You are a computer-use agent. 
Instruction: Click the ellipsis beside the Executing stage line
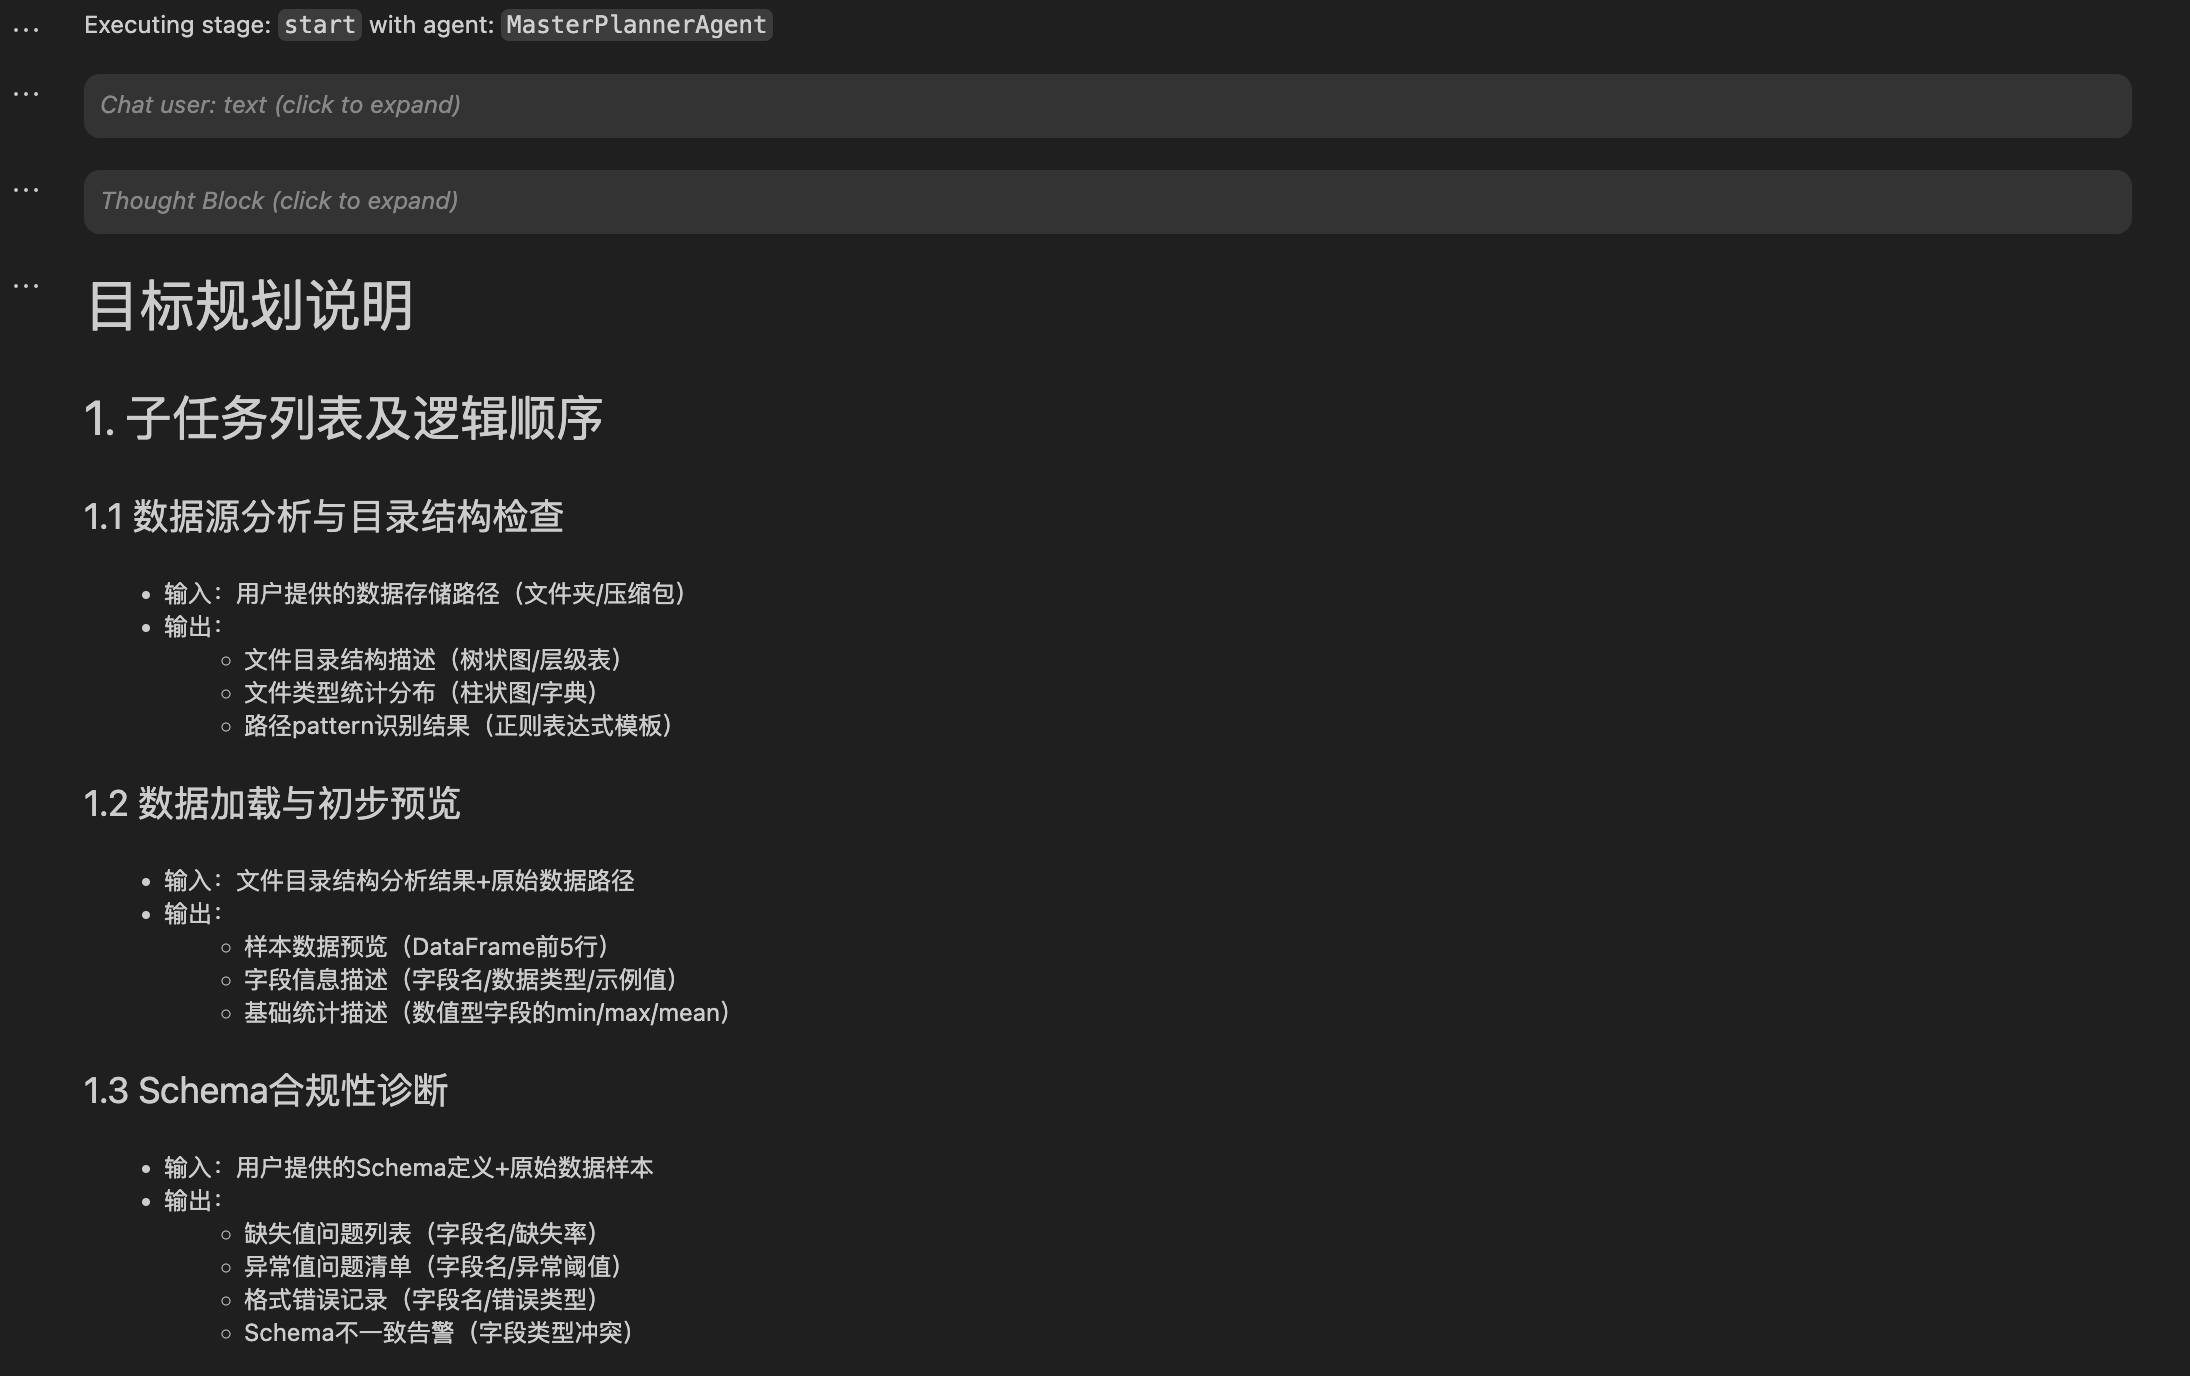(26, 30)
